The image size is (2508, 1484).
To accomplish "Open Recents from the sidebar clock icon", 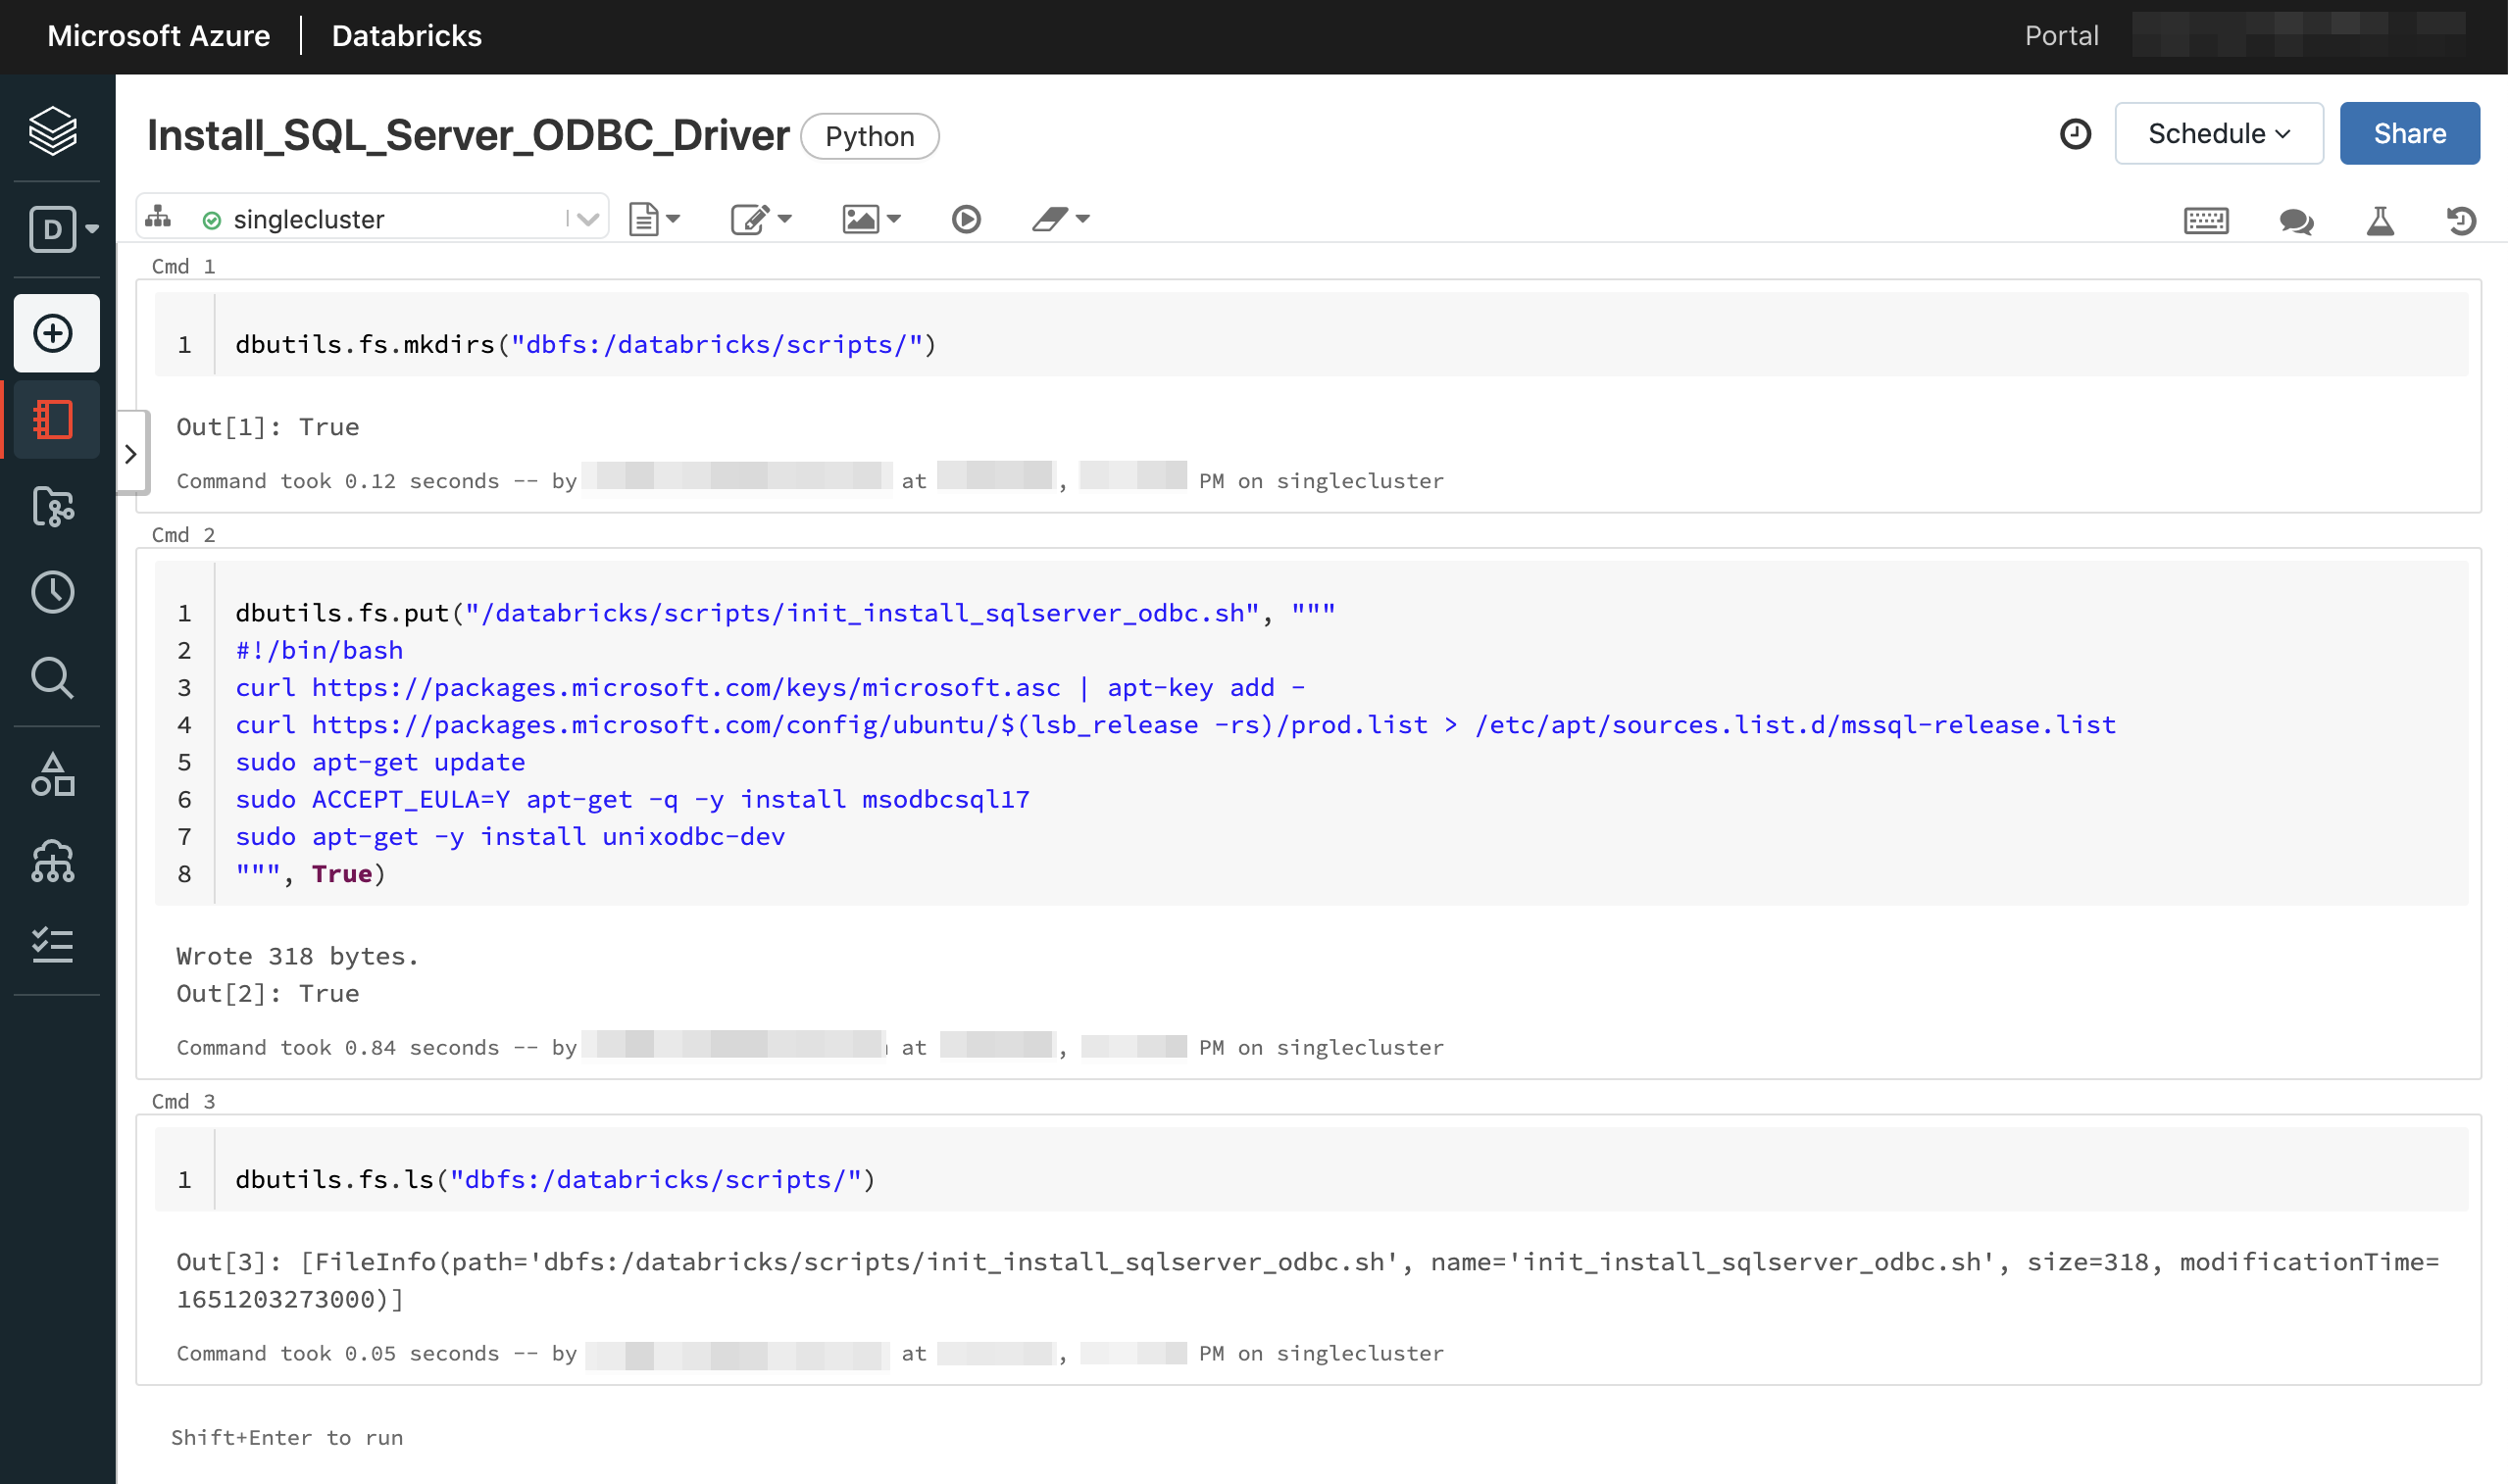I will point(52,591).
